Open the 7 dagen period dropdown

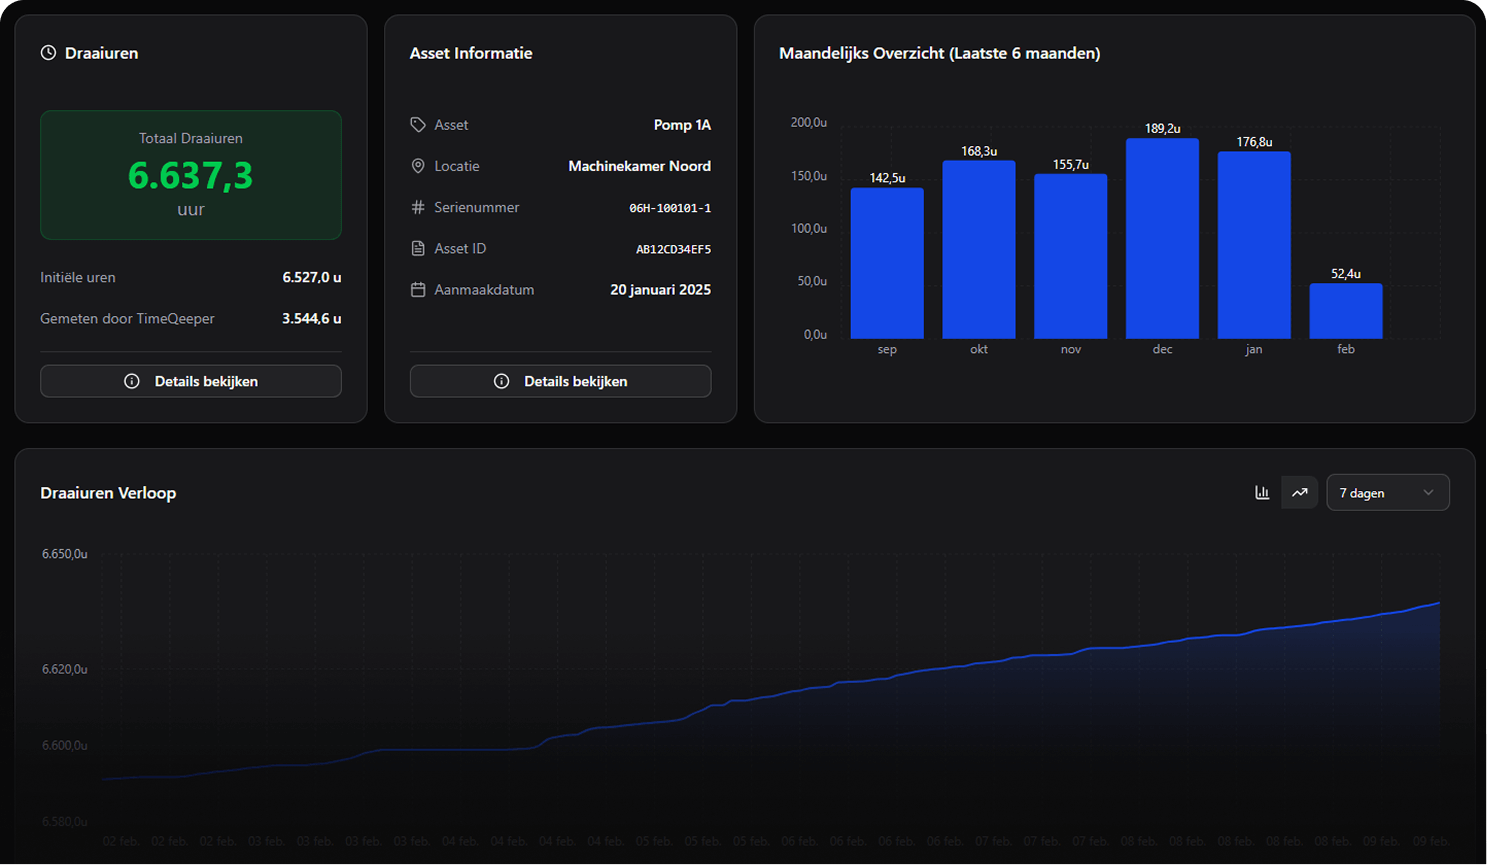[x=1386, y=492]
